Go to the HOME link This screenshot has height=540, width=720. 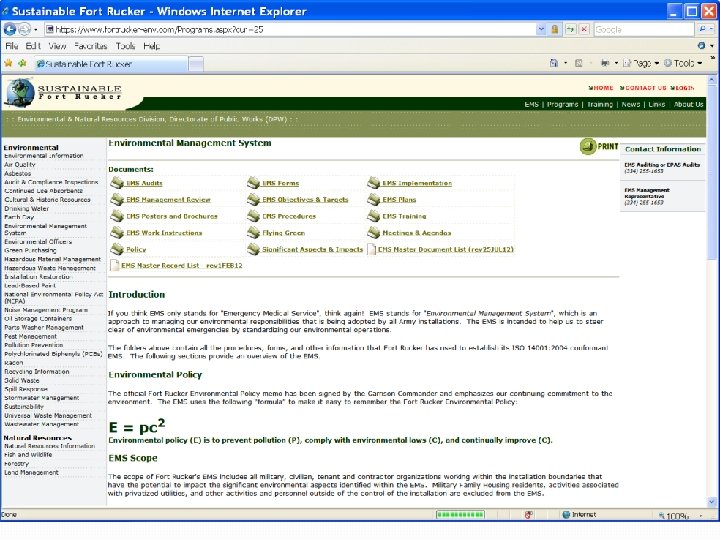coord(601,88)
